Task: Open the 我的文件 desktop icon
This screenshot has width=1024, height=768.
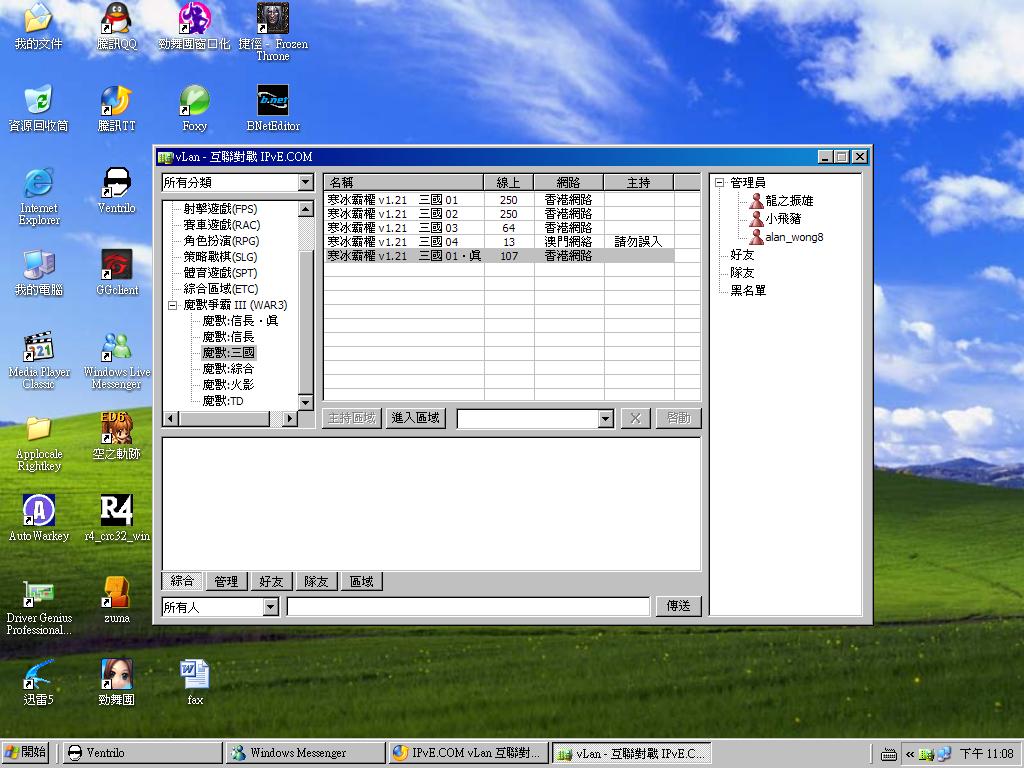Action: (36, 25)
